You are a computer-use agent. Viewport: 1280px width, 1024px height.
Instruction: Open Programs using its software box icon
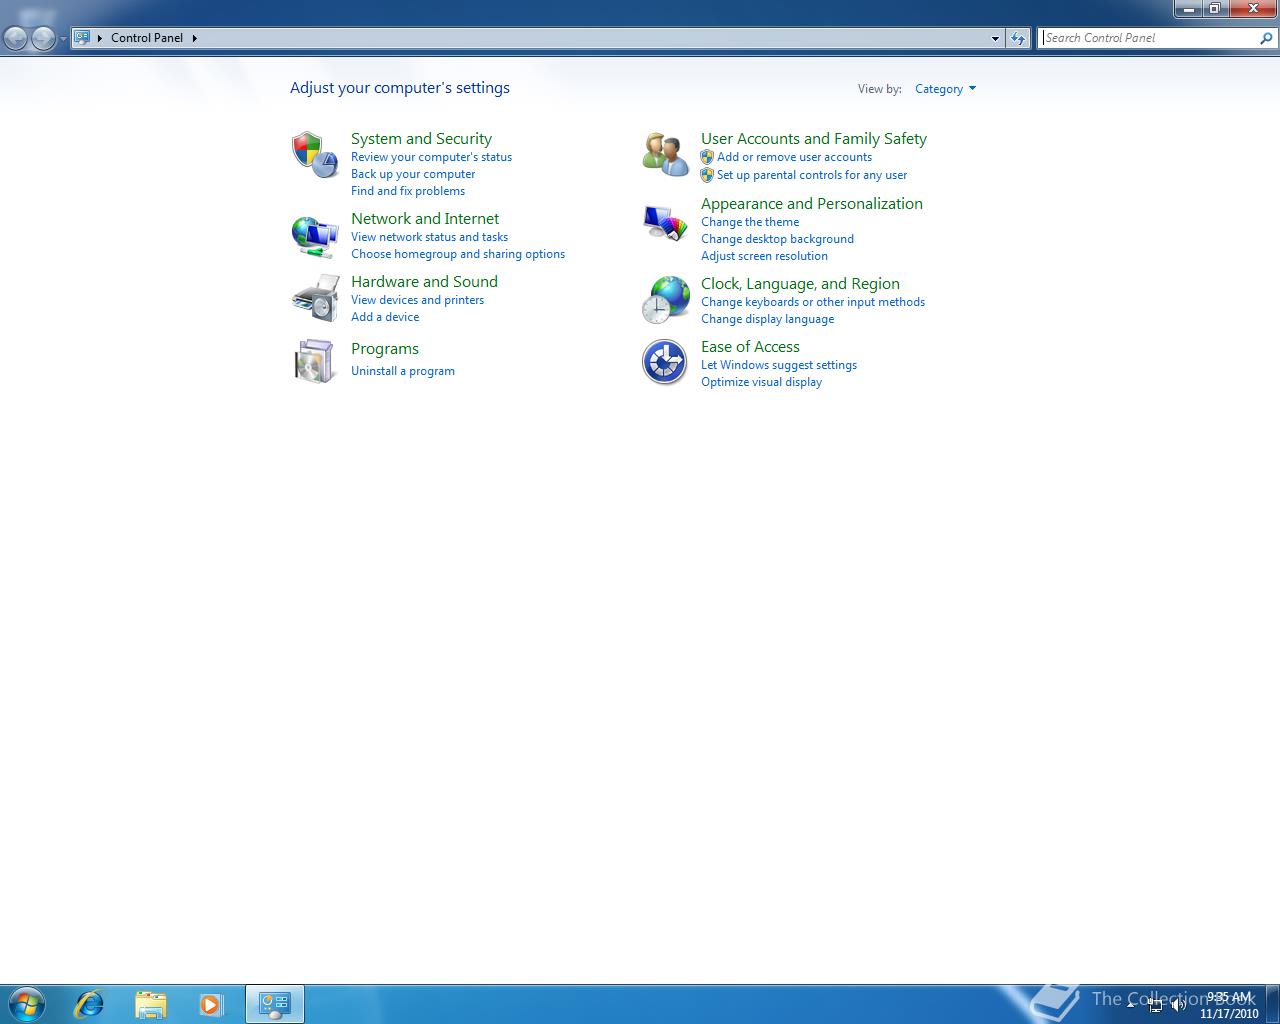coord(314,360)
